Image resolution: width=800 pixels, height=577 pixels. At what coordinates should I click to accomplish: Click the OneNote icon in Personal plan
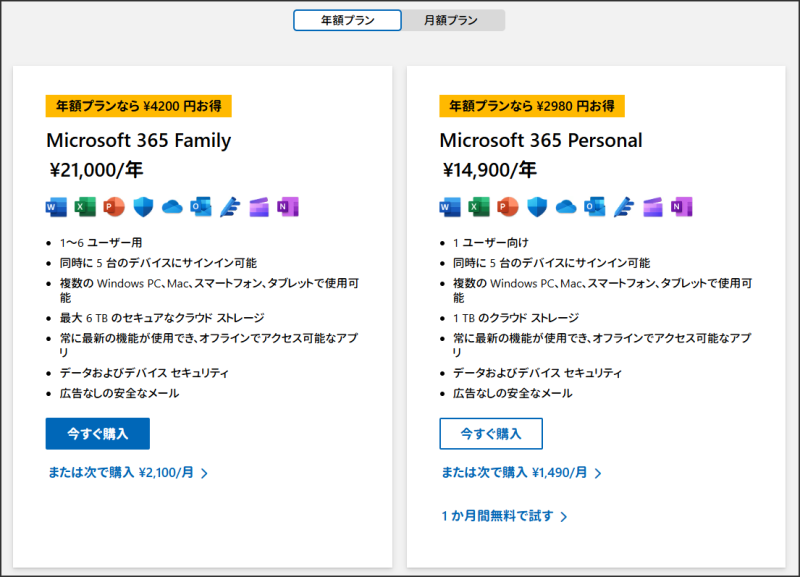click(x=682, y=207)
